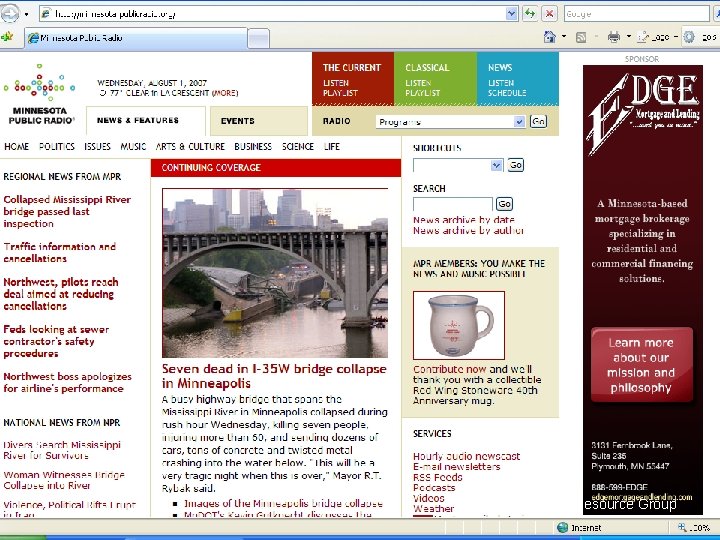Switch to the Events tab
The height and width of the screenshot is (540, 720).
259,121
